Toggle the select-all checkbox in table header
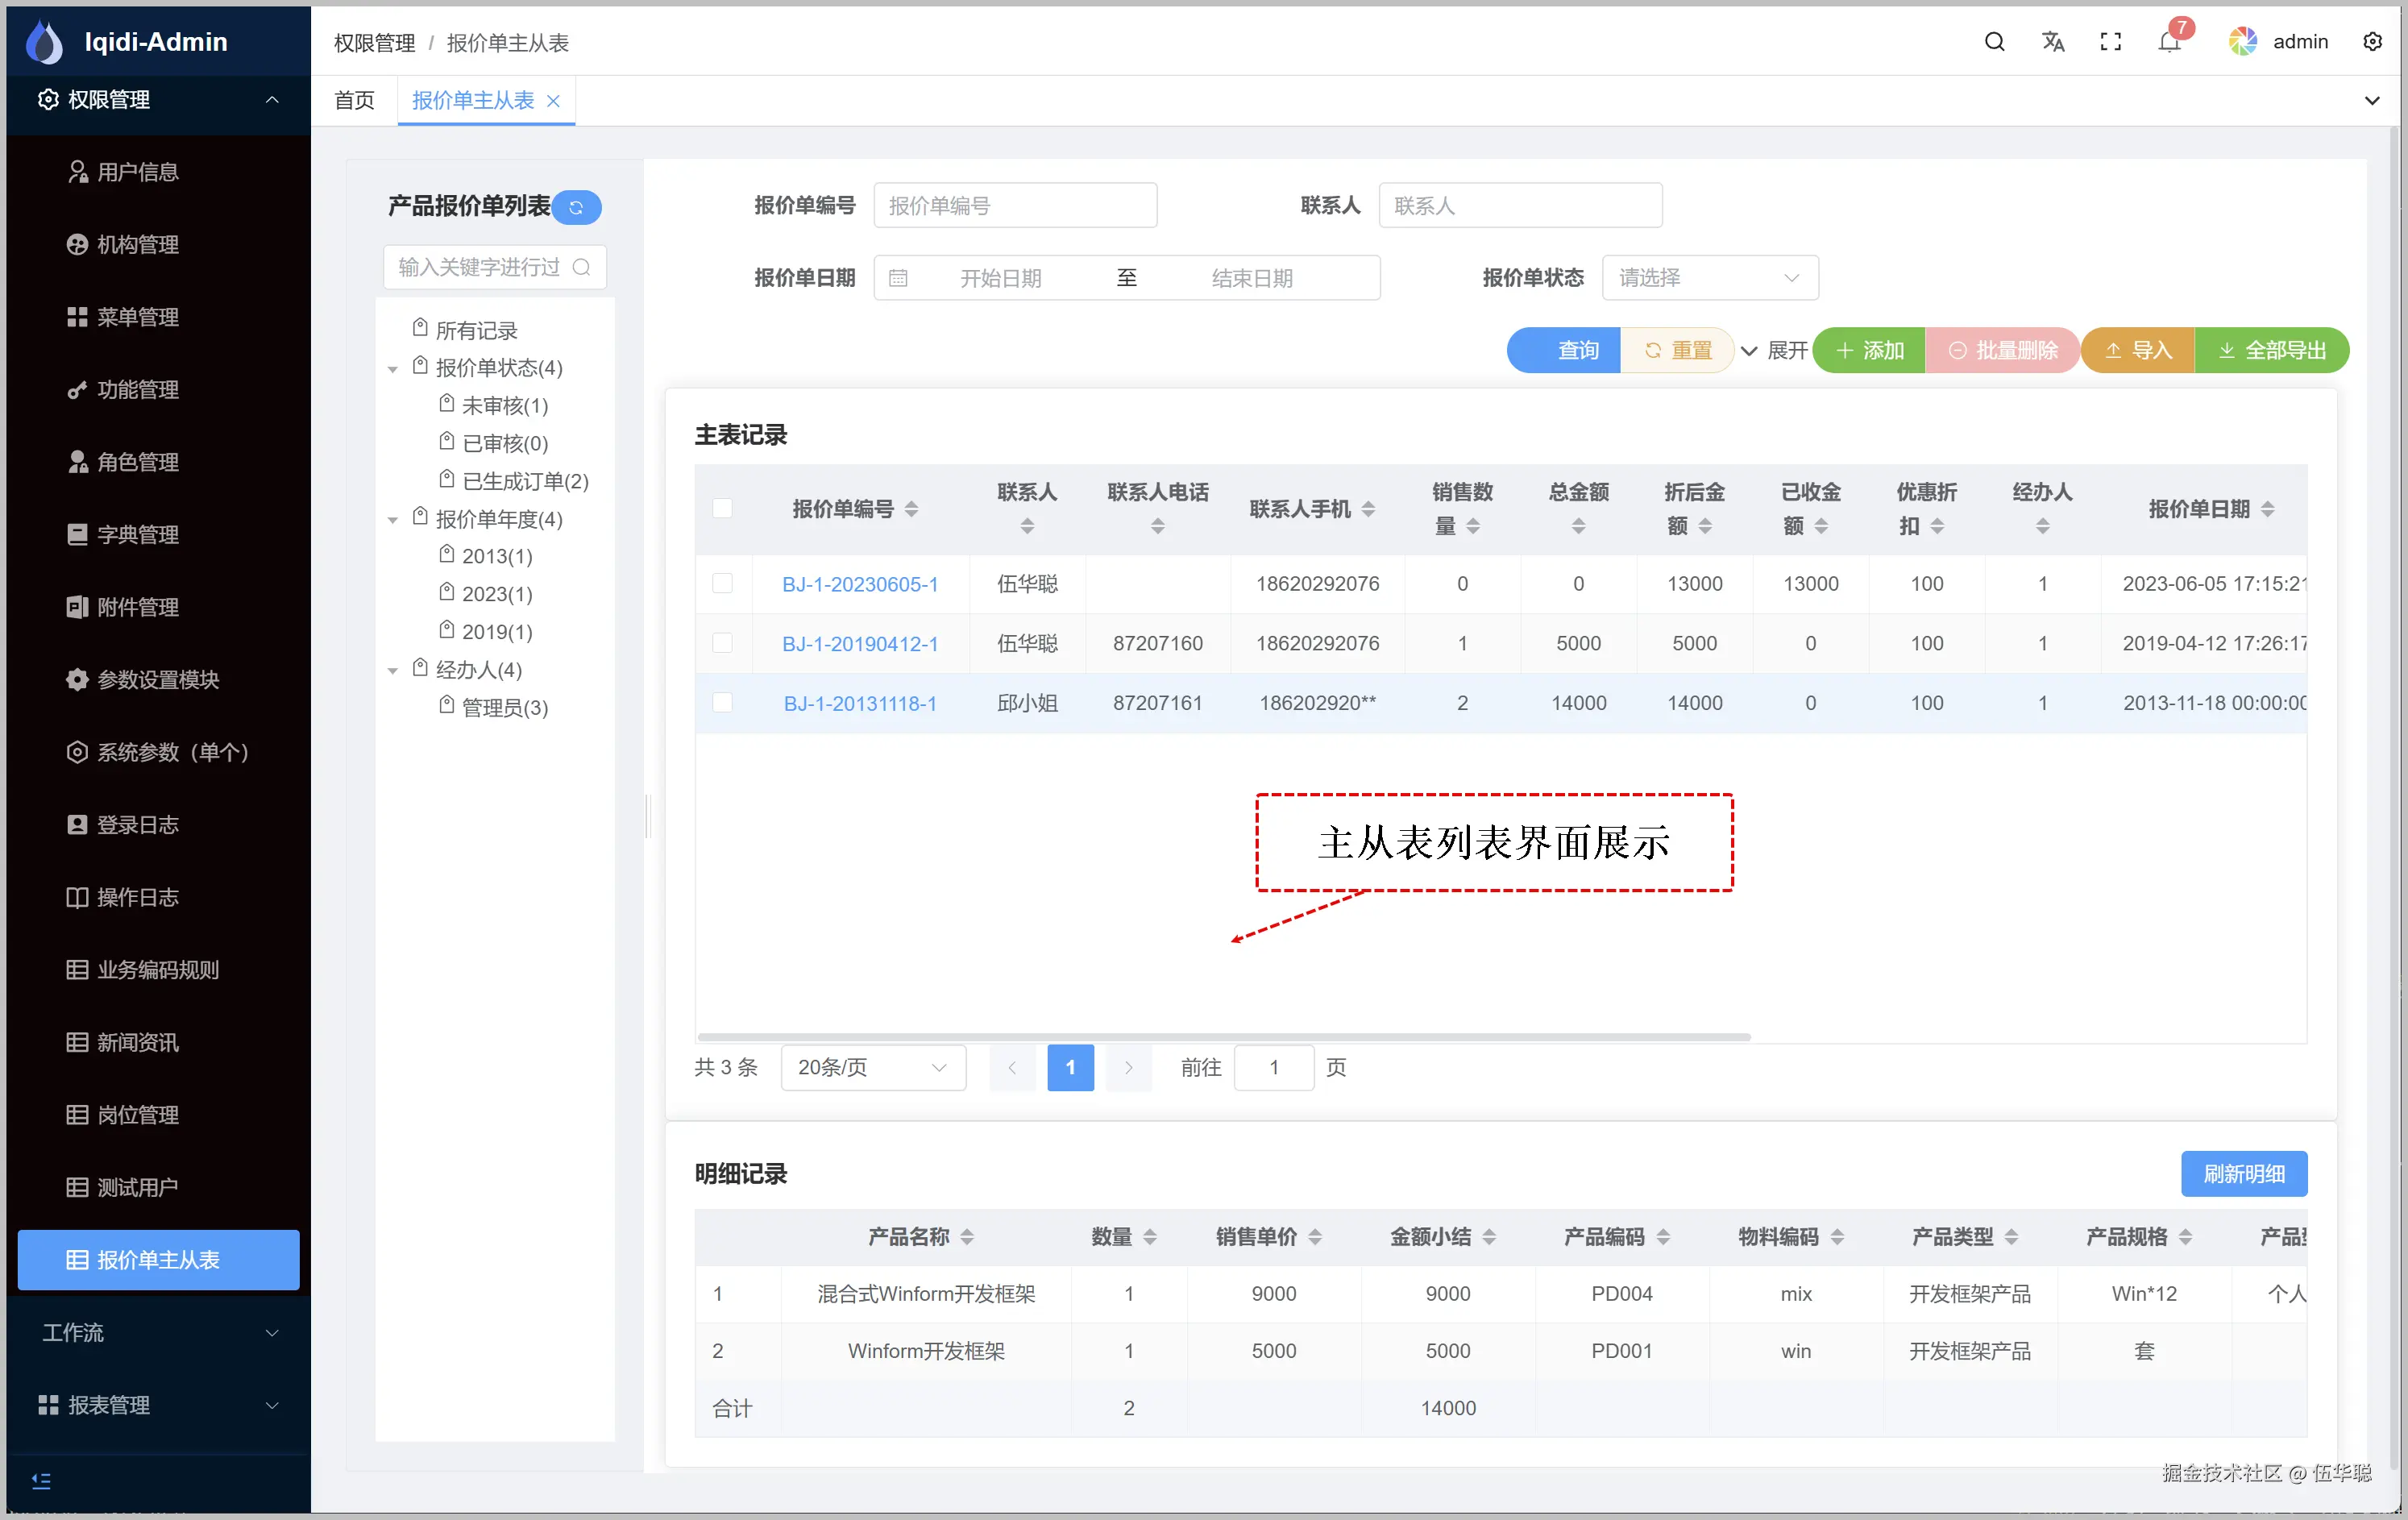2408x1520 pixels. [x=722, y=509]
